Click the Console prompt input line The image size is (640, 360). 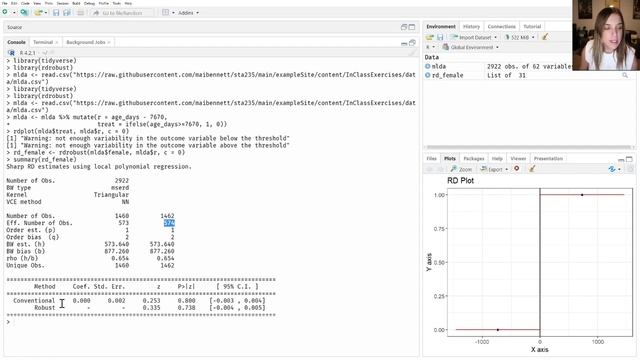pyautogui.click(x=212, y=322)
